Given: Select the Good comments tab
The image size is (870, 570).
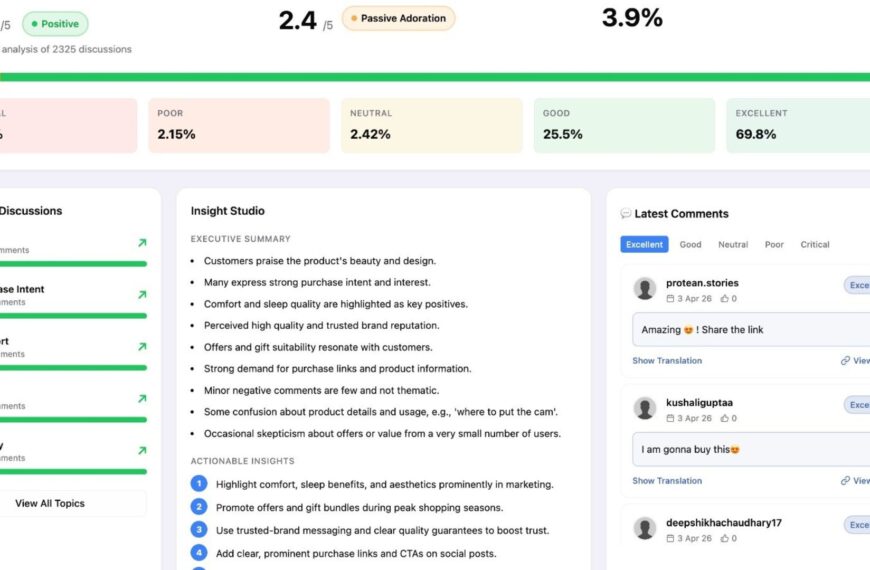Looking at the screenshot, I should tap(690, 245).
